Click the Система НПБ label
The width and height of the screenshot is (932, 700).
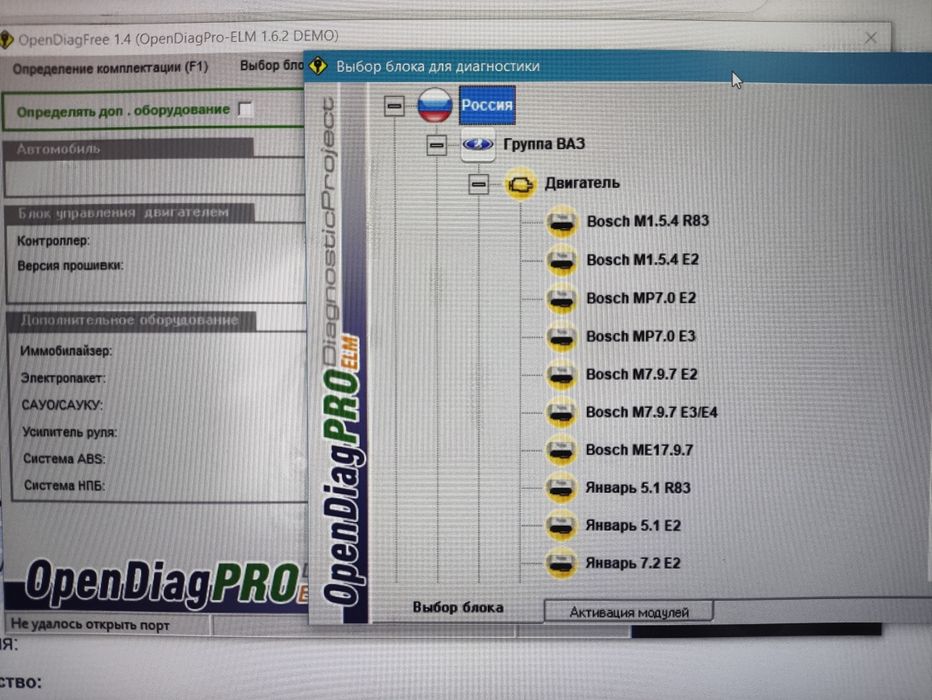64,485
